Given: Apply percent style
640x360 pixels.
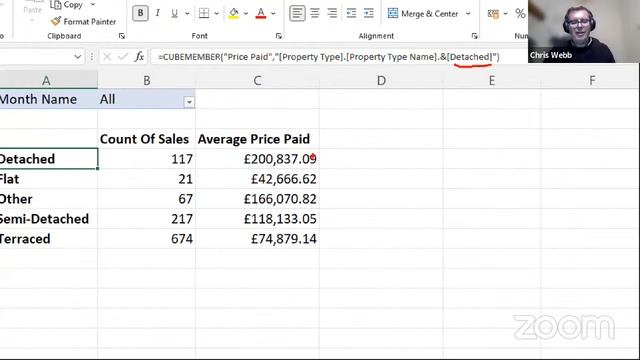Looking at the screenshot, I should pyautogui.click(x=520, y=13).
